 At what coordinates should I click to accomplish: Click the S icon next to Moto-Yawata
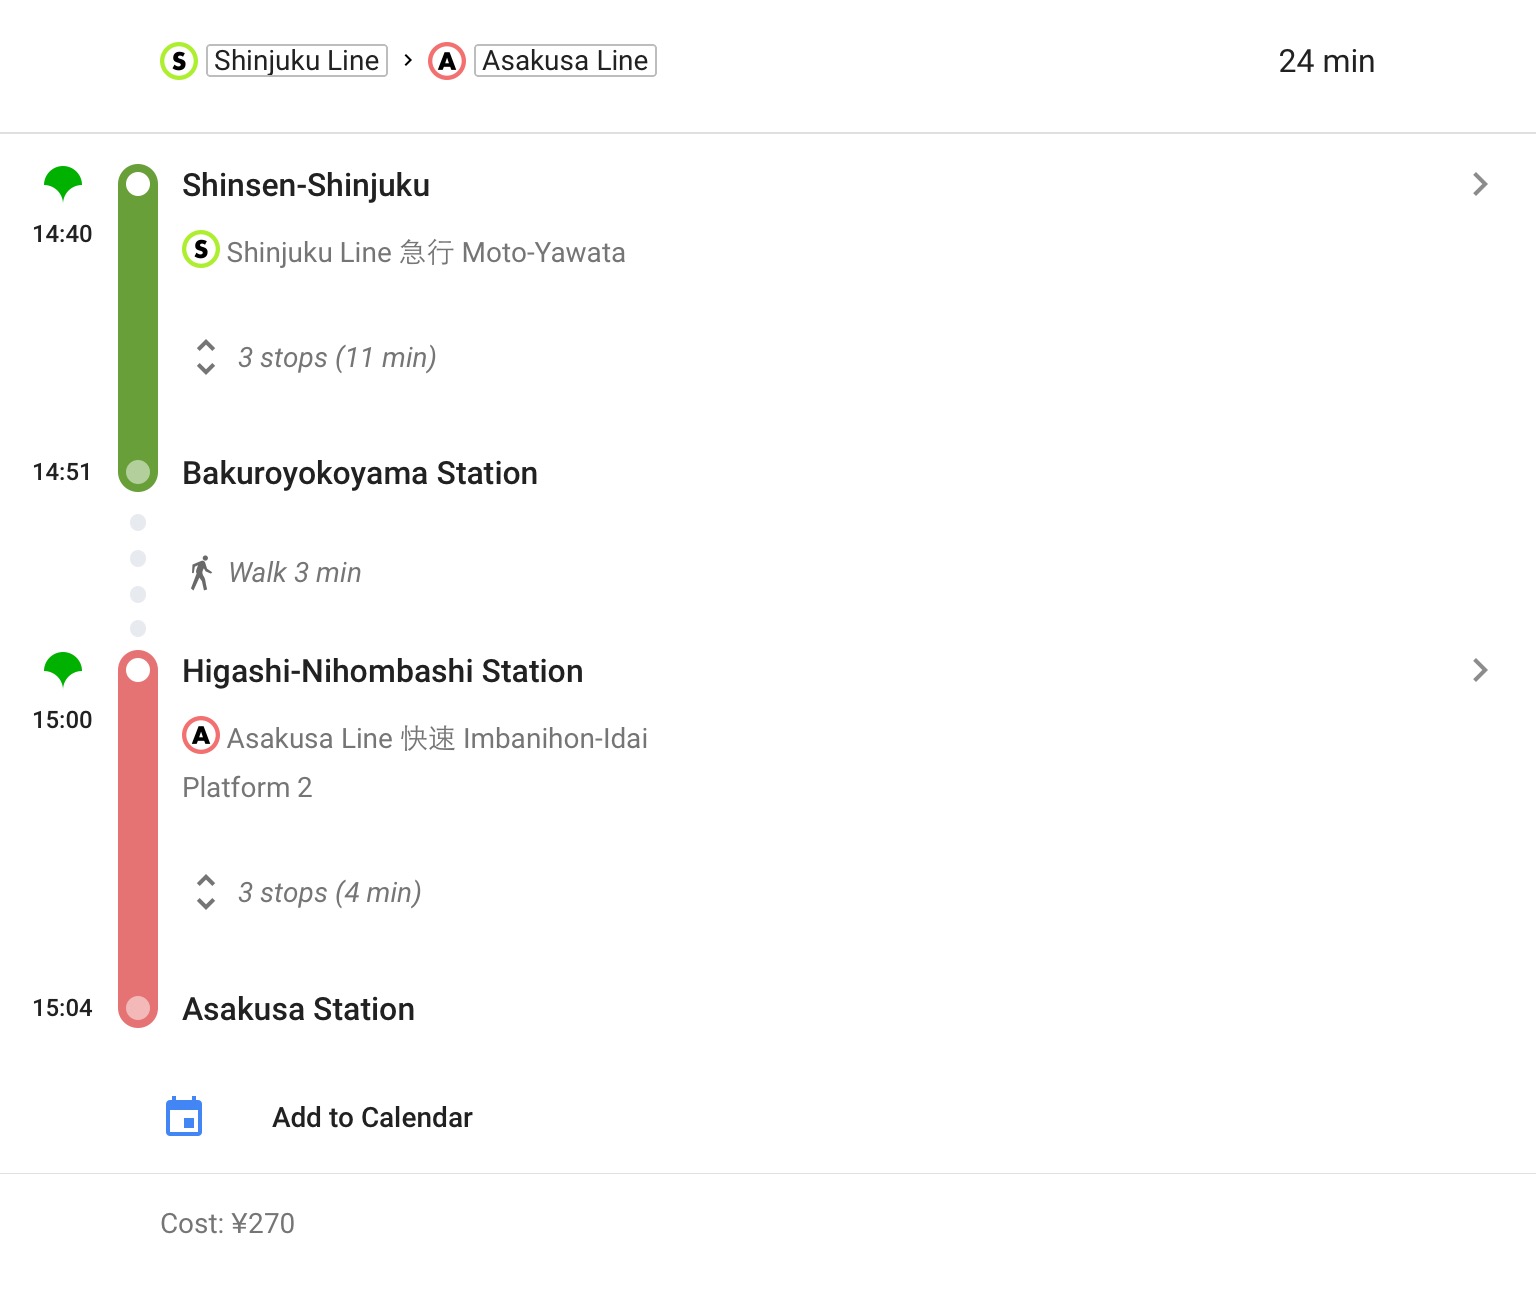coord(201,249)
